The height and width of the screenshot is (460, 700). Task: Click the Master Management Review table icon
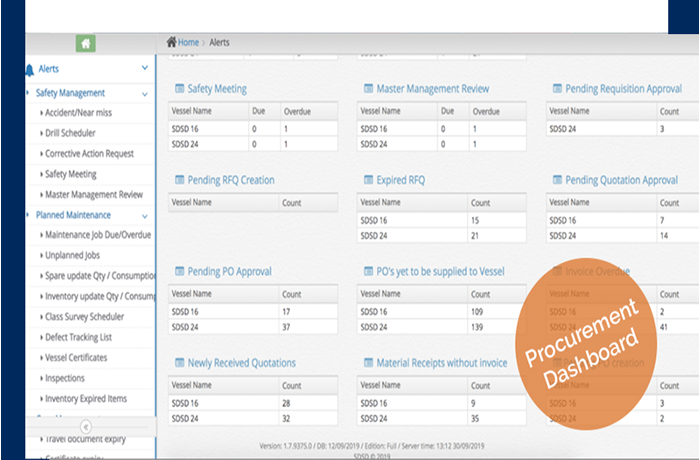(x=368, y=88)
